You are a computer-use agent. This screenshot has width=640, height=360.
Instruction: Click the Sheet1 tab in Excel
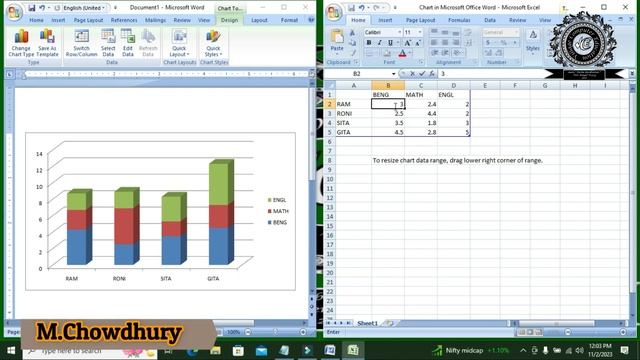[368, 323]
